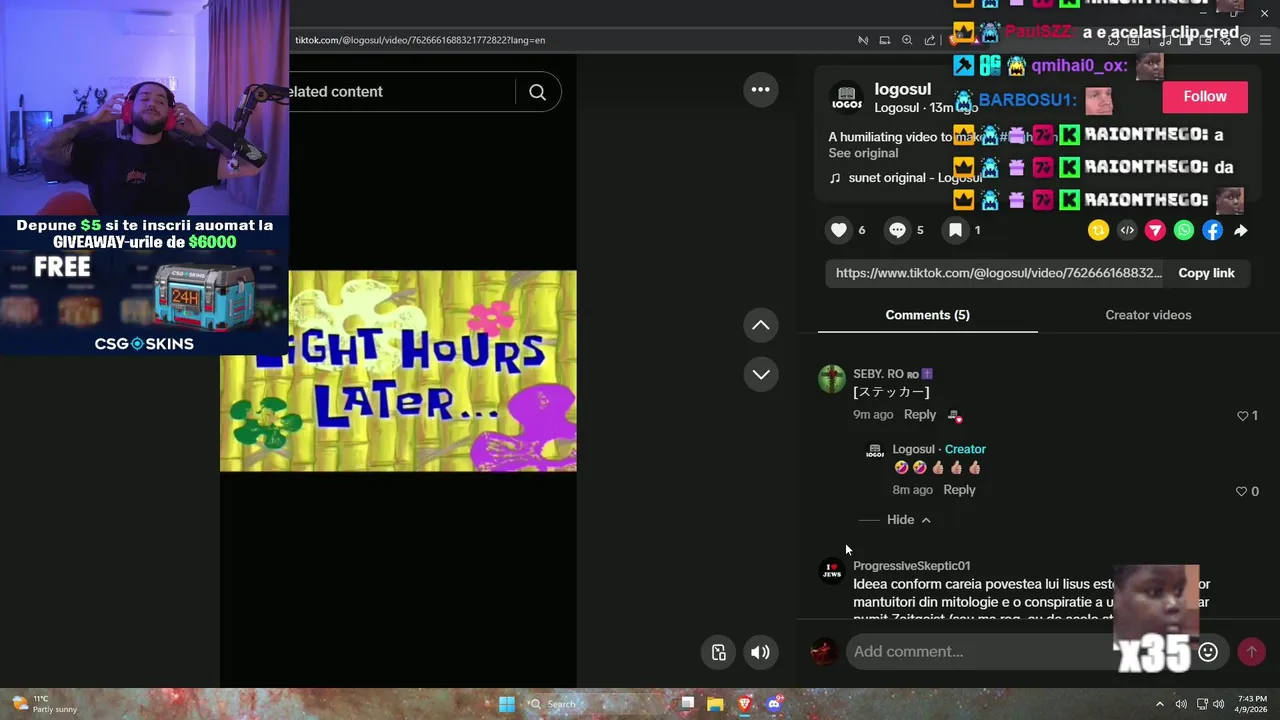The image size is (1280, 720).
Task: Mute the video with speaker icon
Action: 761,653
